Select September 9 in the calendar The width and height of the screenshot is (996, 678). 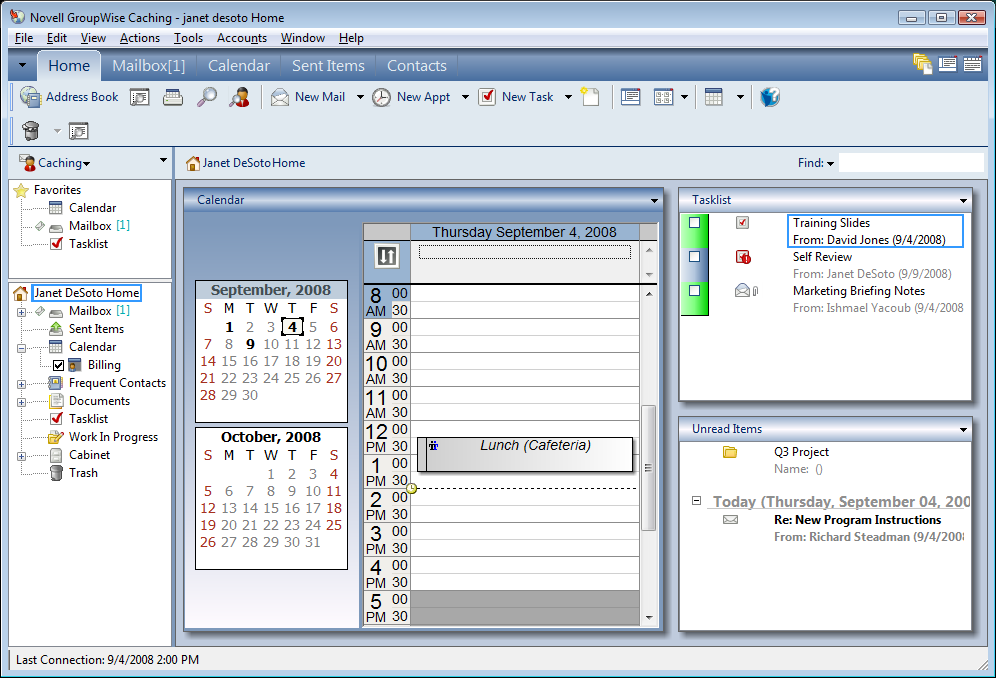coord(250,344)
